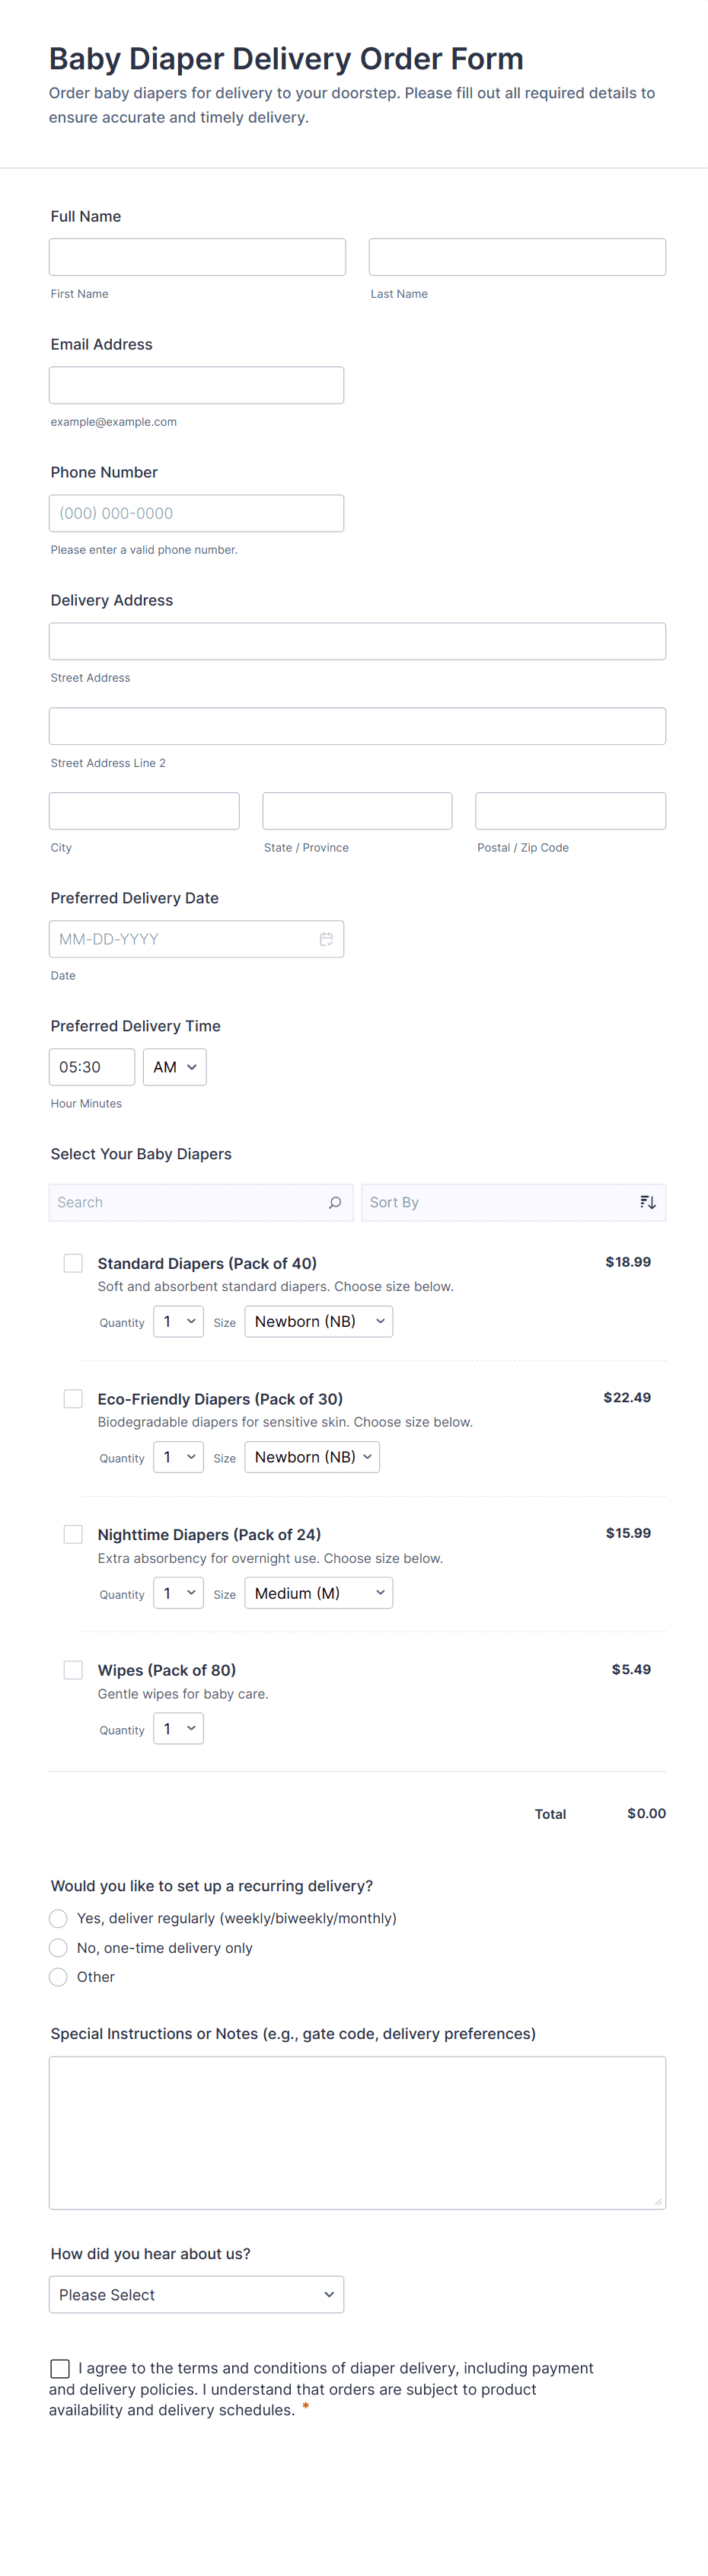Check the Standard Diapers product checkbox
The height and width of the screenshot is (2576, 708).
(x=73, y=1263)
